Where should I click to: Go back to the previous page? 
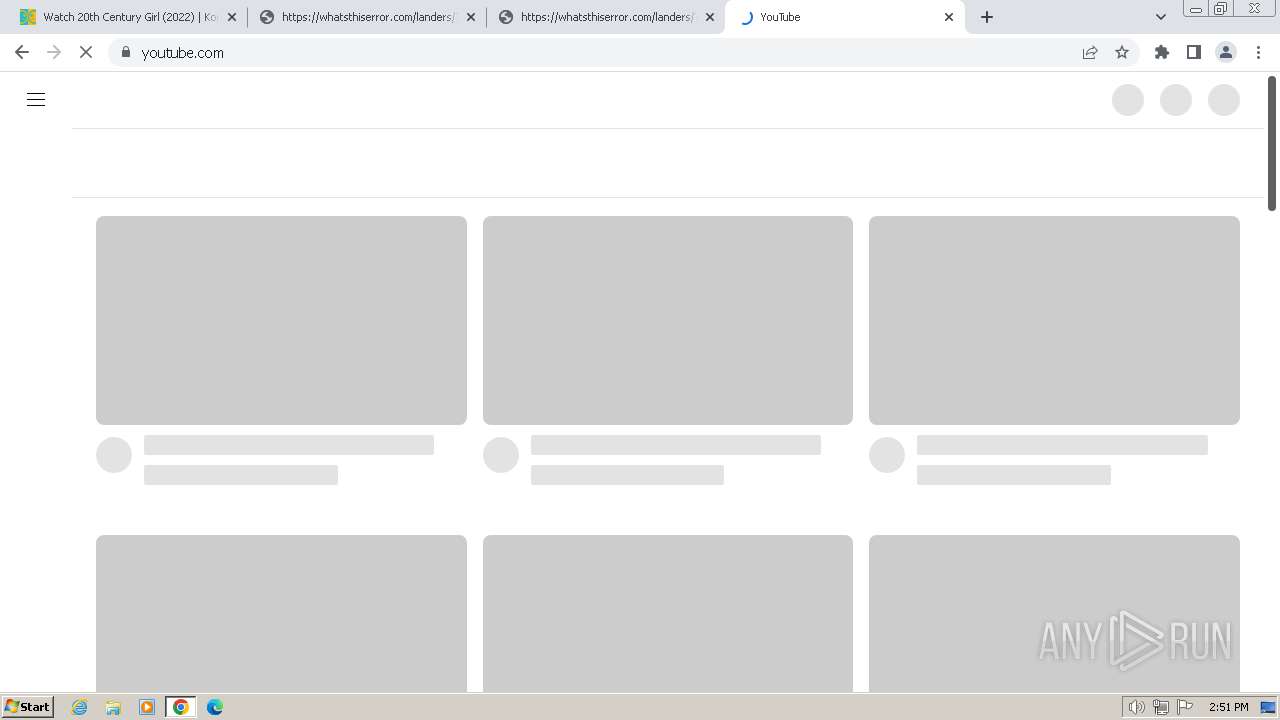[x=22, y=53]
